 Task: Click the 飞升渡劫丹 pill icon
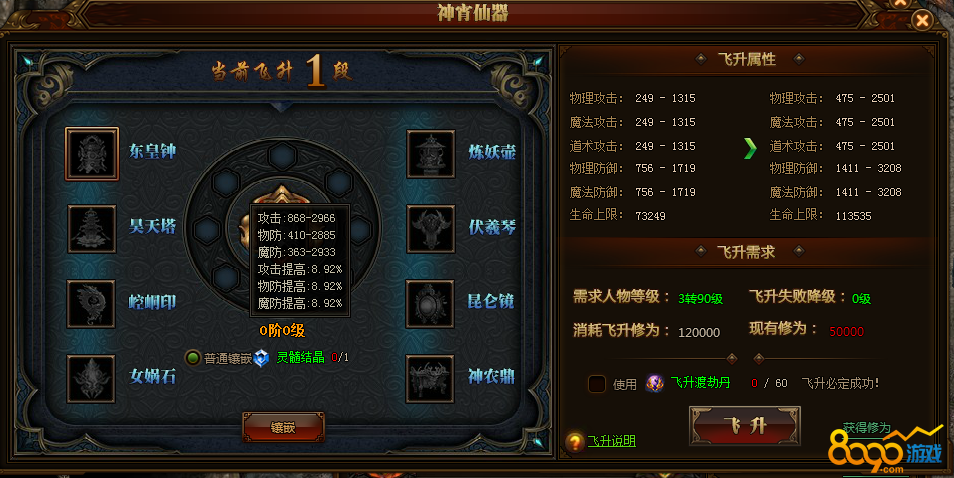coord(655,383)
